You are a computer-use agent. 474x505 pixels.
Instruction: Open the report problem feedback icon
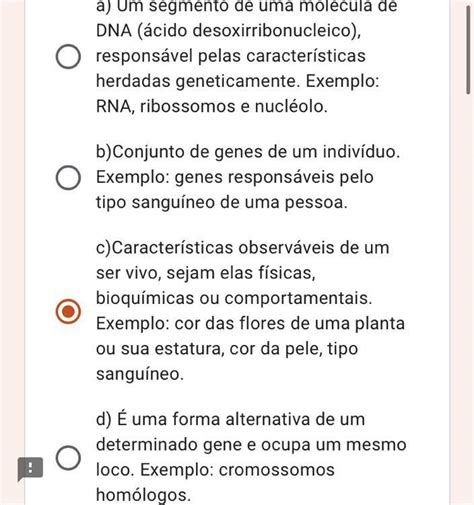[30, 468]
